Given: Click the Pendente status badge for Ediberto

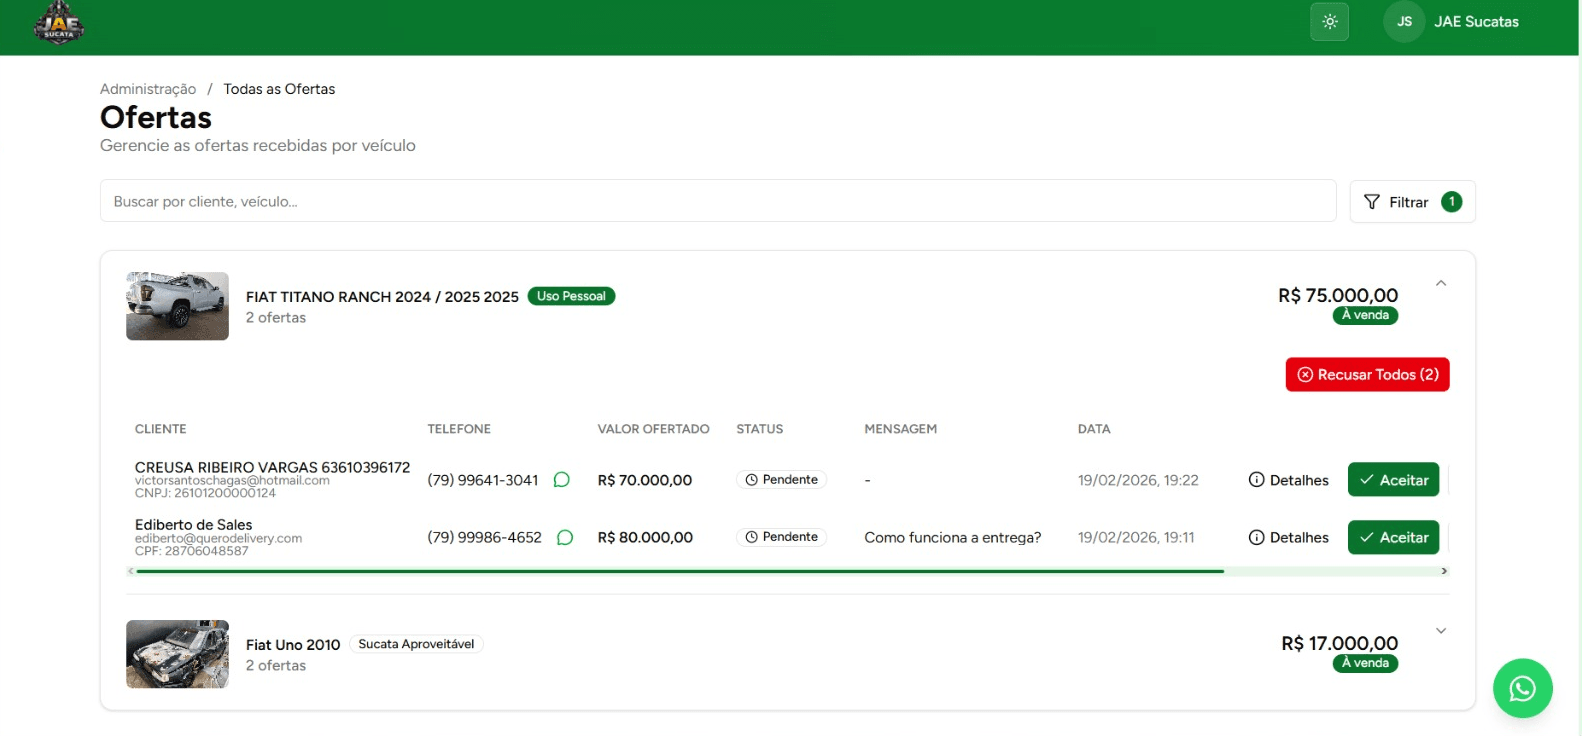Looking at the screenshot, I should click(781, 537).
